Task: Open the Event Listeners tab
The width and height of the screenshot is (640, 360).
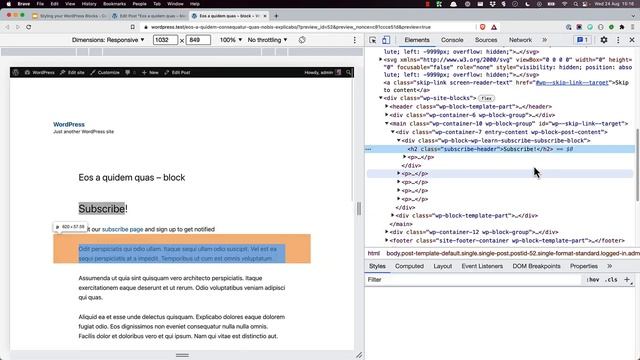Action: [482, 266]
